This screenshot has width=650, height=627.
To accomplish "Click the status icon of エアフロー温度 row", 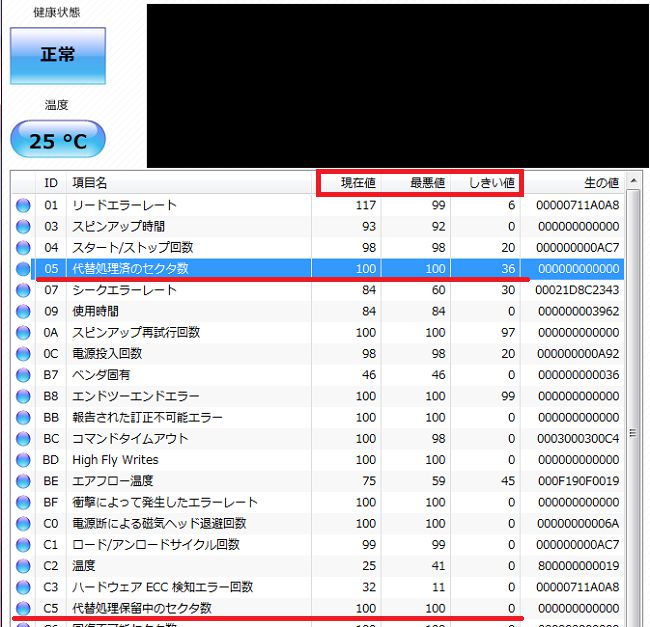I will coord(23,481).
